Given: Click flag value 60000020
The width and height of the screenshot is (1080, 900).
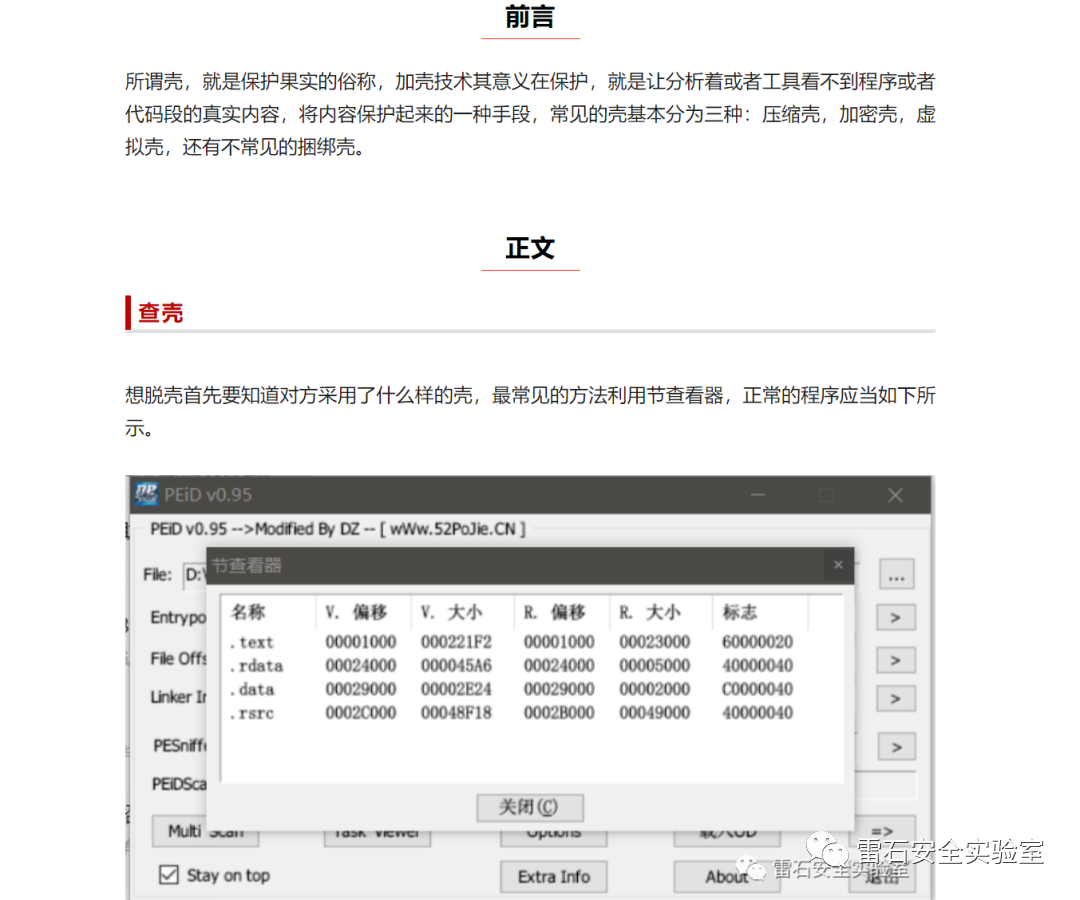Looking at the screenshot, I should click(757, 642).
